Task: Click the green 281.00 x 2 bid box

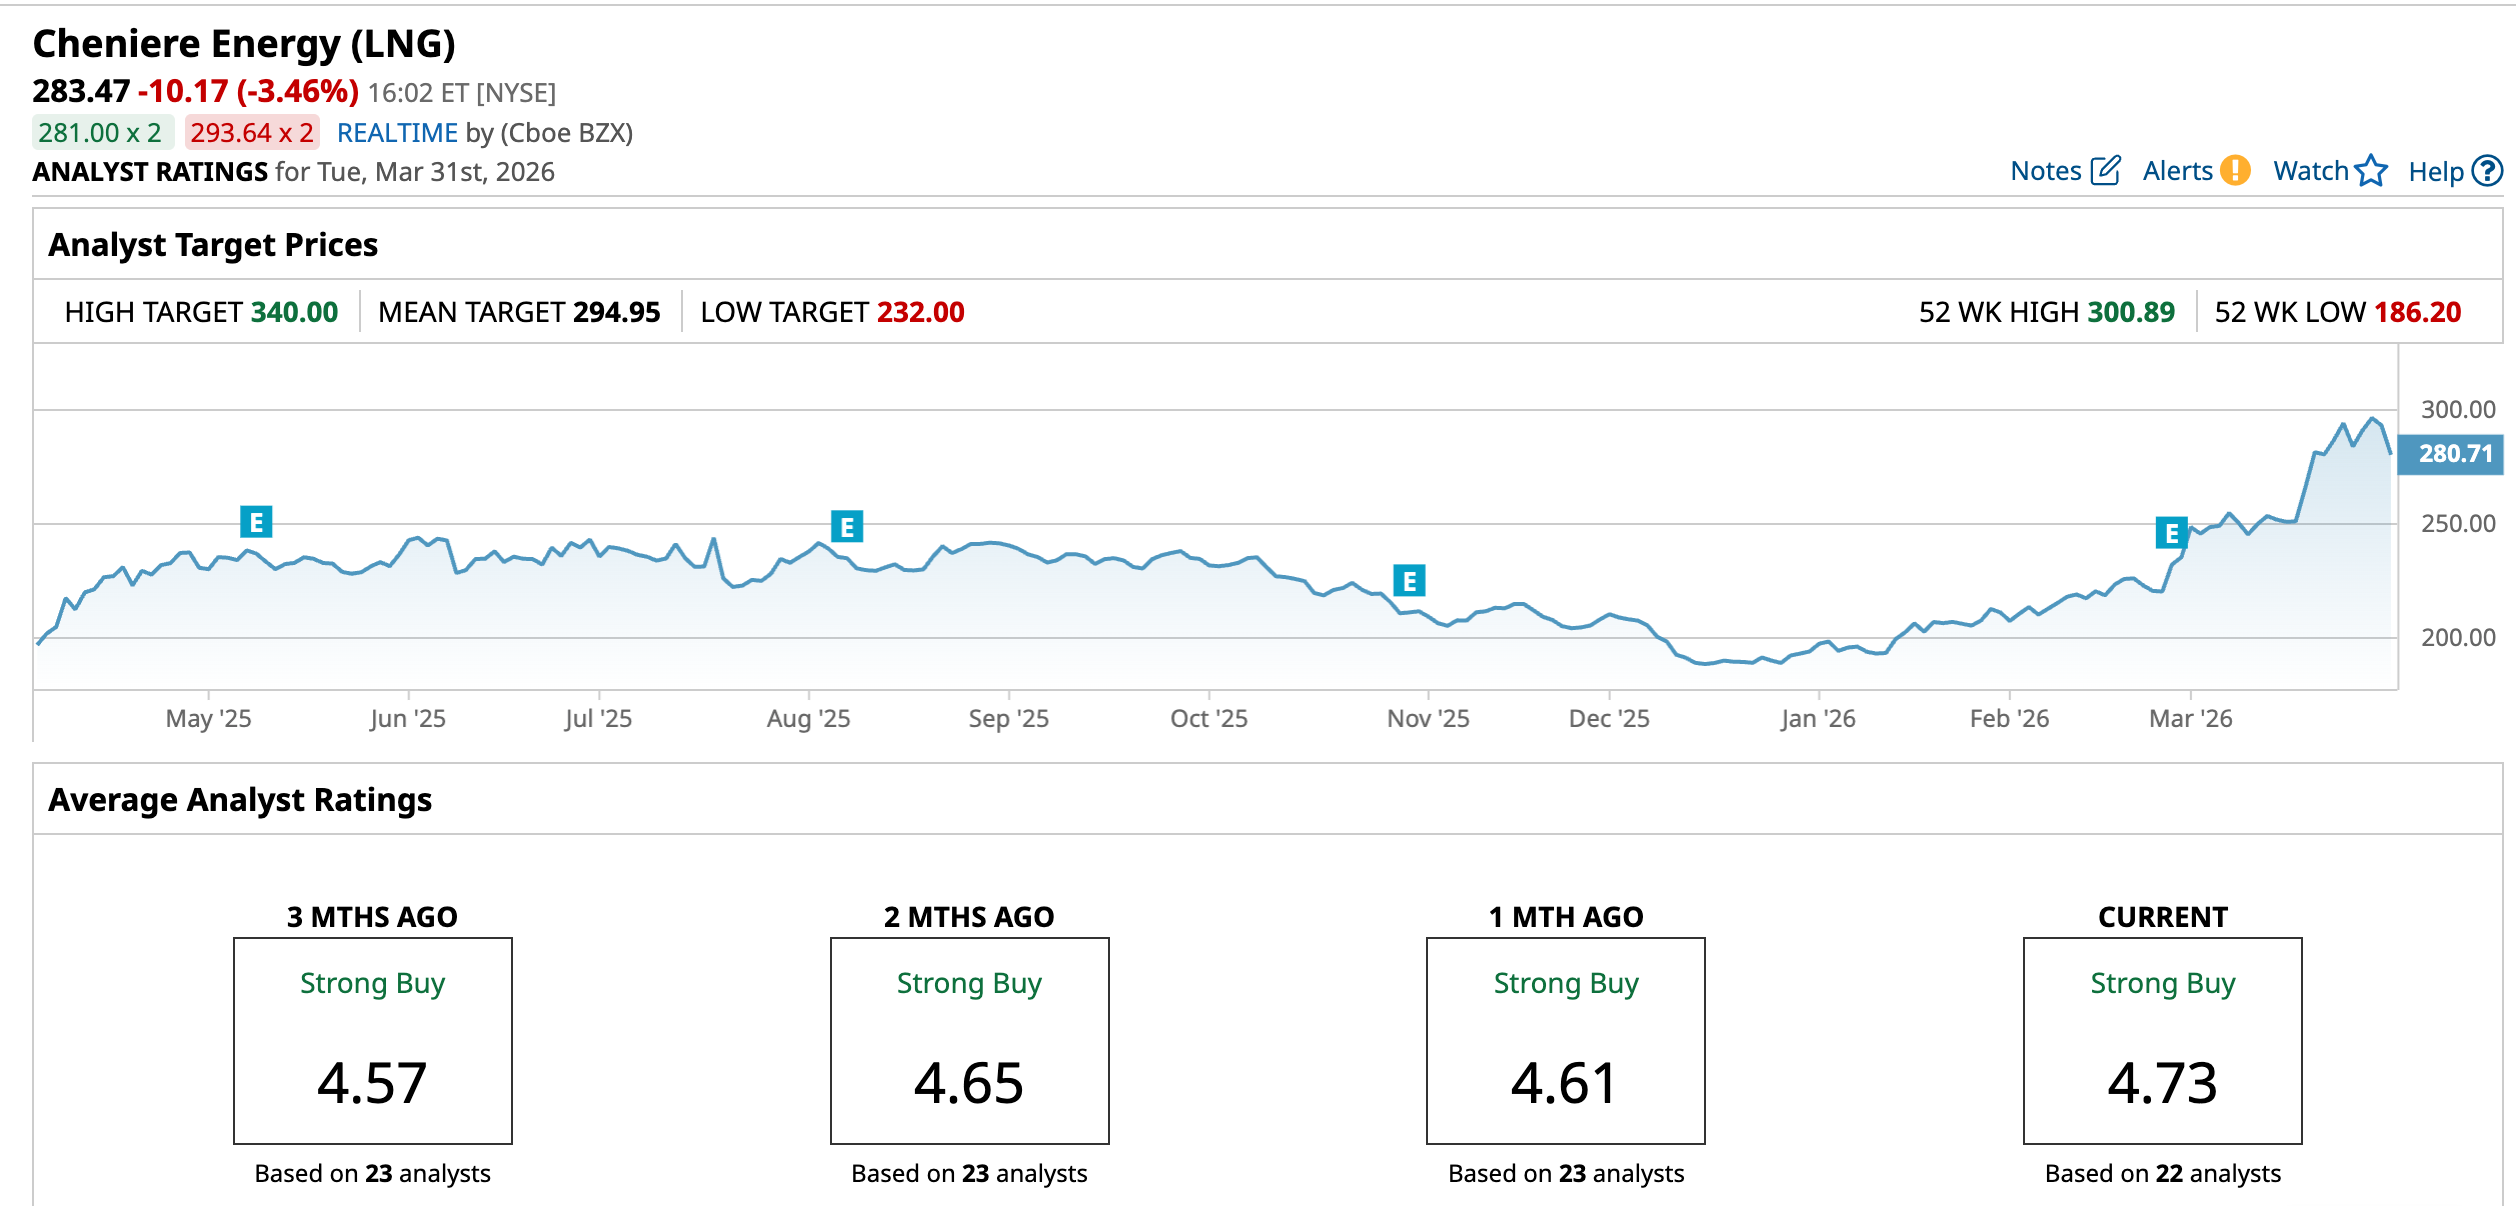Action: point(101,133)
